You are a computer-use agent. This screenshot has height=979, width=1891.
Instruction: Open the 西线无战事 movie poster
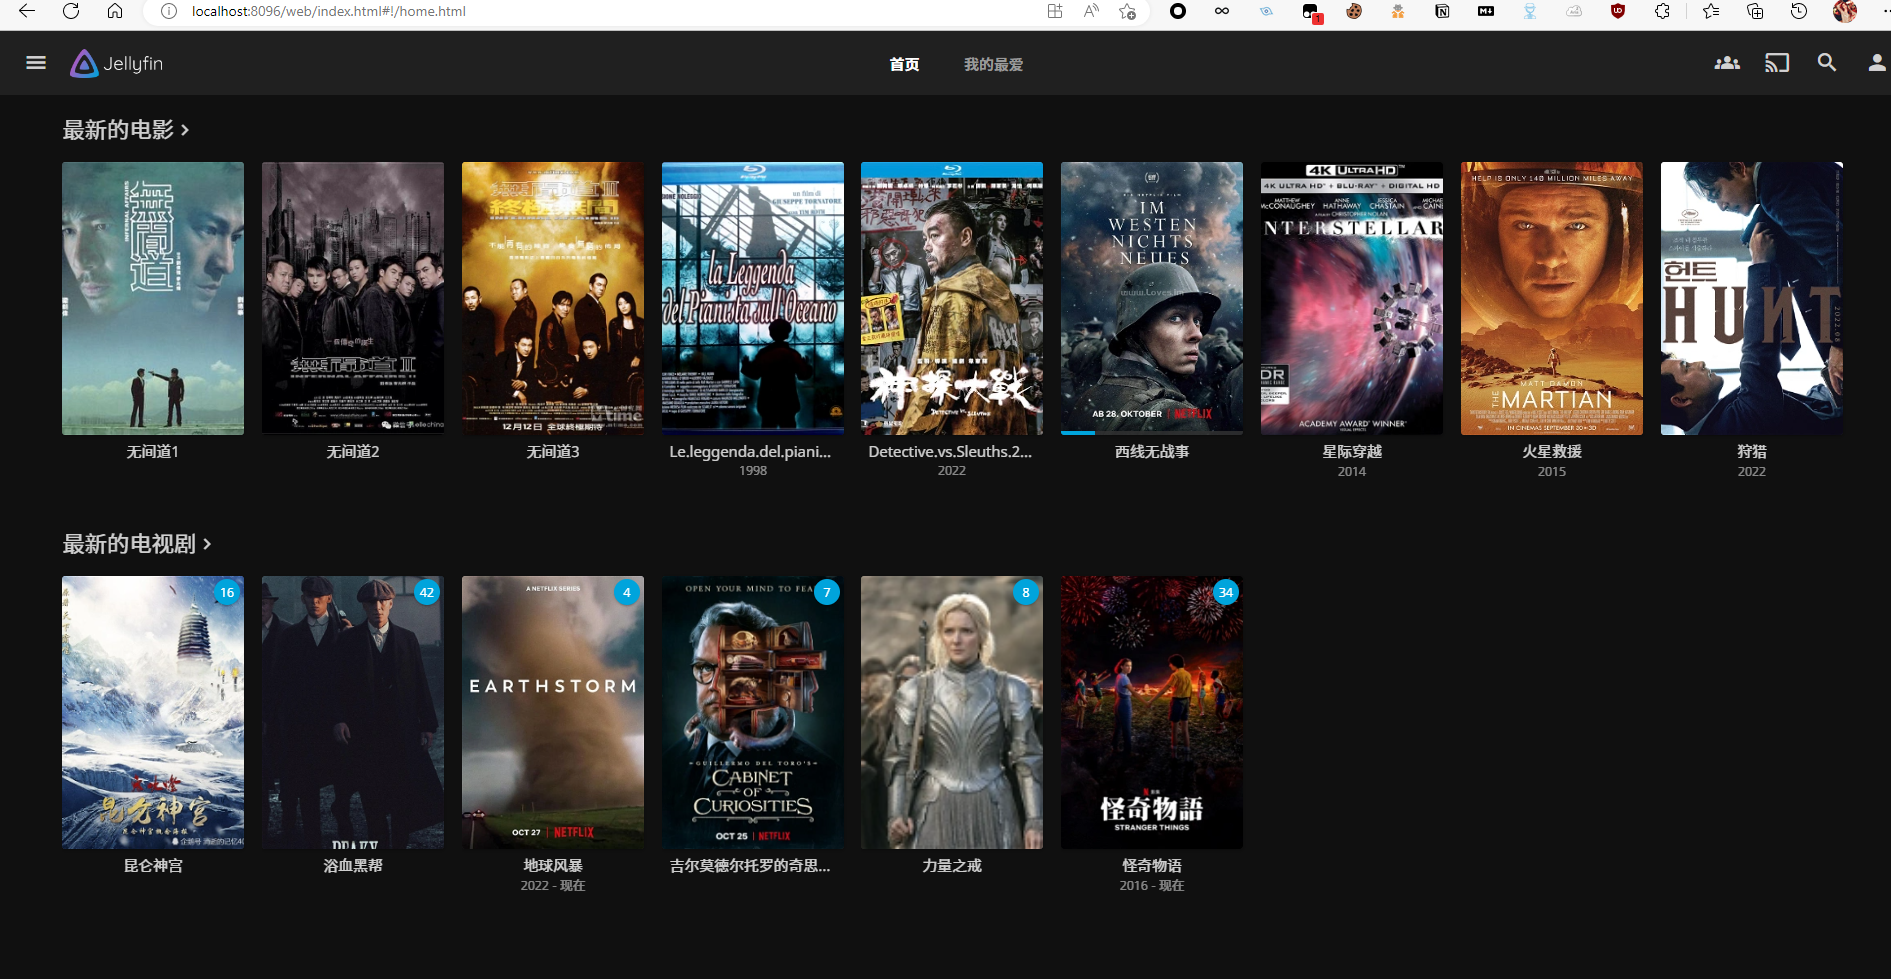(x=1152, y=298)
